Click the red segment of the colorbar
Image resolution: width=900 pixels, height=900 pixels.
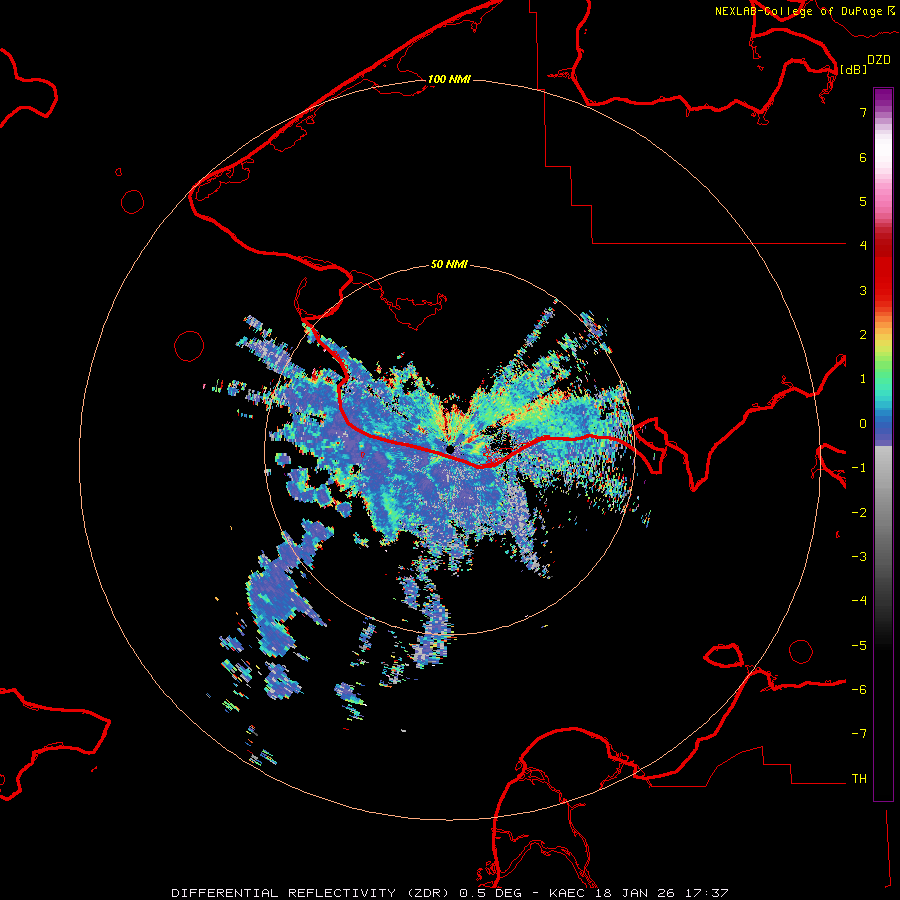pos(883,270)
